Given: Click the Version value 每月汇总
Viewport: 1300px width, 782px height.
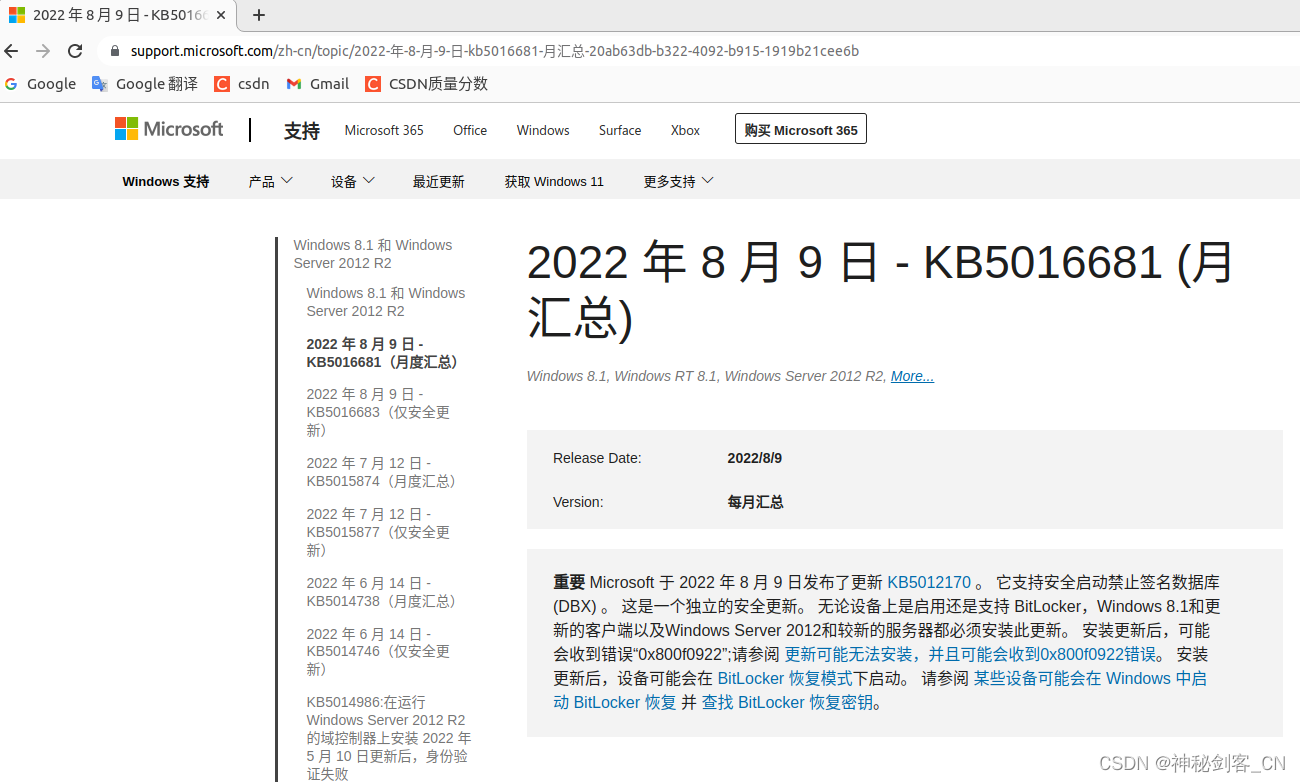Looking at the screenshot, I should [755, 502].
